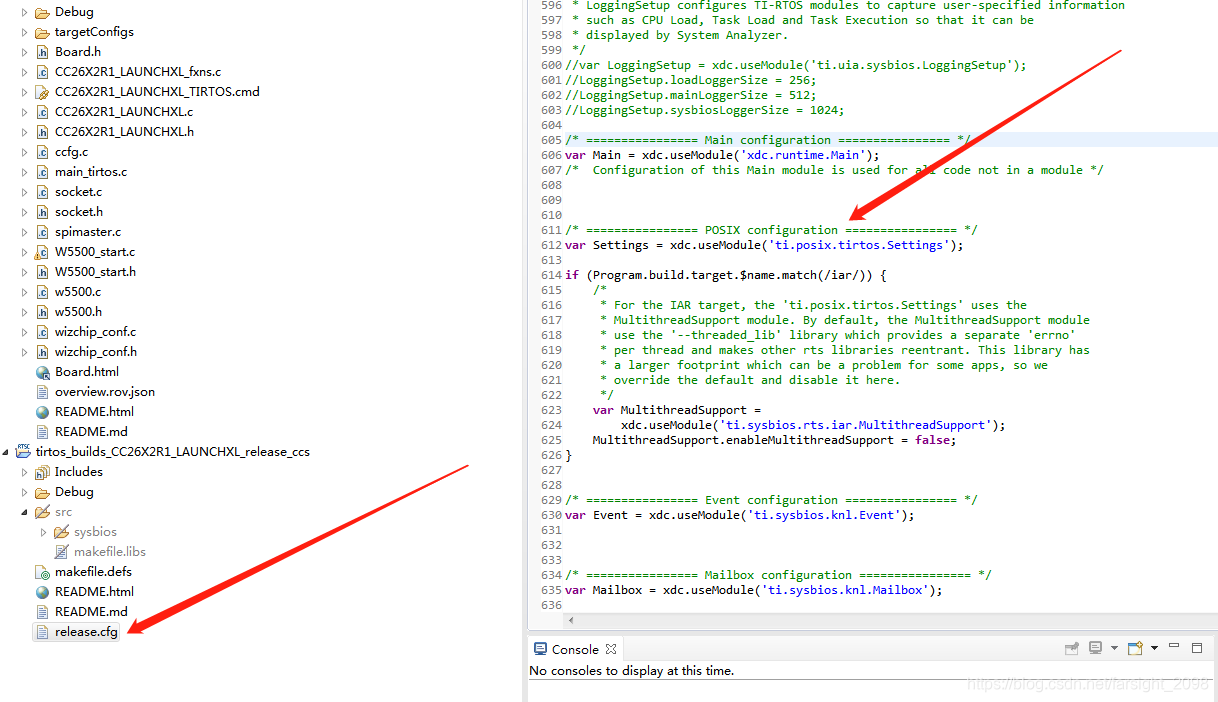Screen dimensions: 1218x702
Task: Click the 'MultithreadSupport.enableMultithreadSupport = false;' line
Action: point(774,440)
